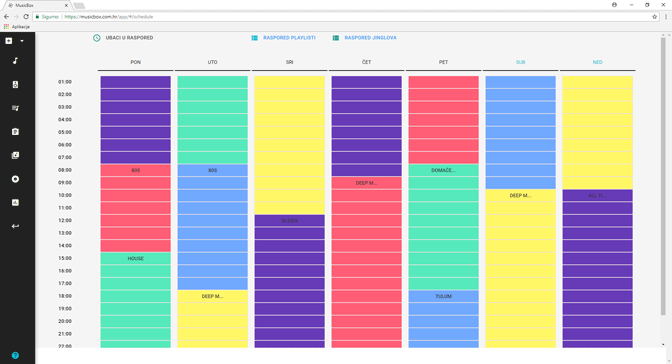Select the ČET day column header

point(366,62)
